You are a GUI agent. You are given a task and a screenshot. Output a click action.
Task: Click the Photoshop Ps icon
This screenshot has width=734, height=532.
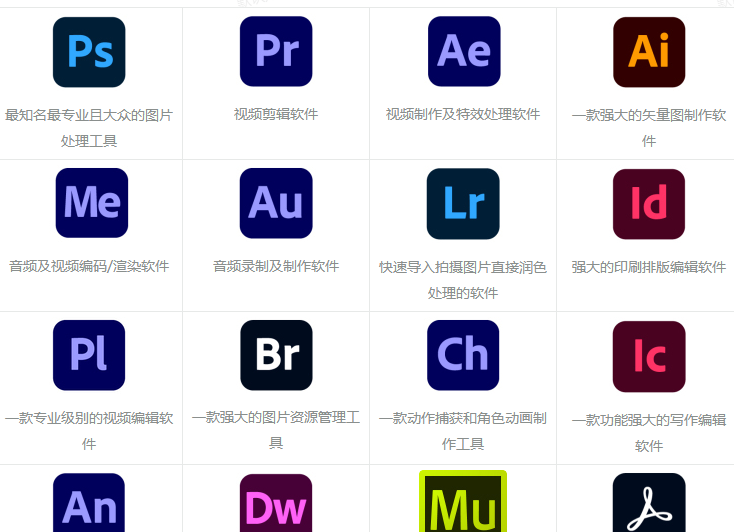tap(89, 52)
